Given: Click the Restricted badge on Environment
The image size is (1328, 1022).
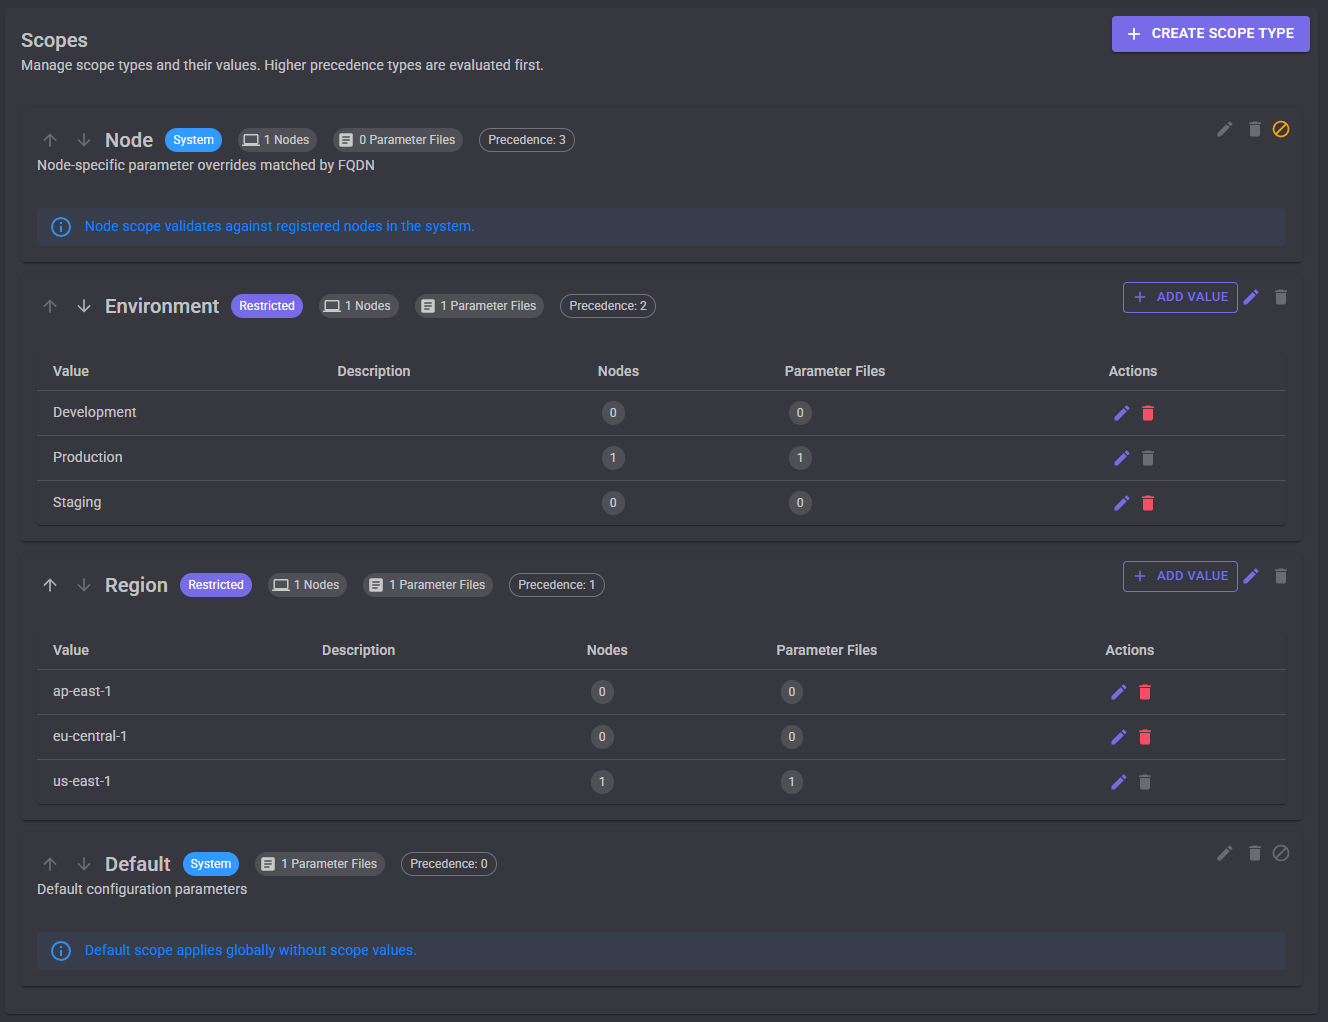Looking at the screenshot, I should pos(267,306).
